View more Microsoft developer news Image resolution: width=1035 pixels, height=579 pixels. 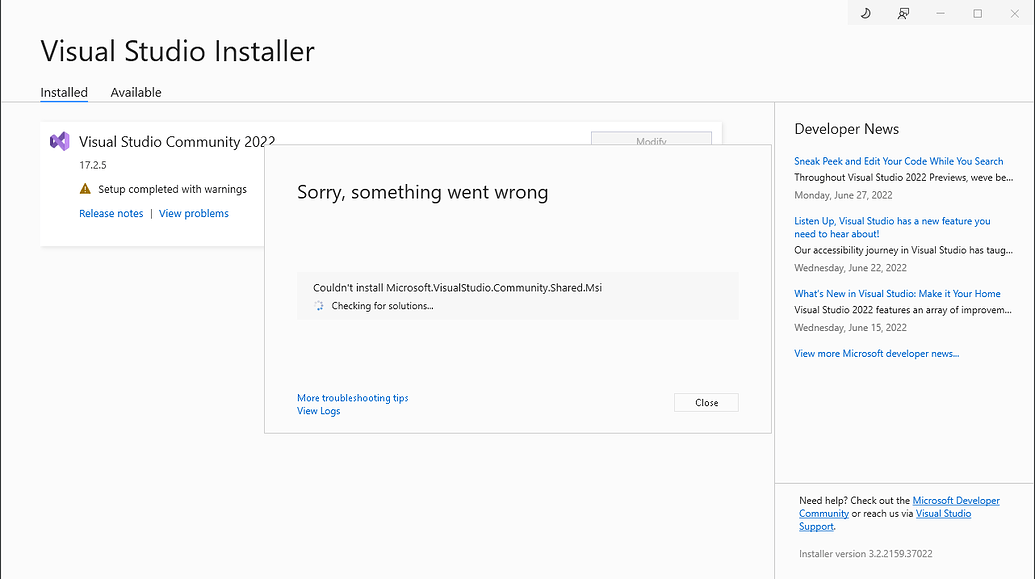coord(876,352)
